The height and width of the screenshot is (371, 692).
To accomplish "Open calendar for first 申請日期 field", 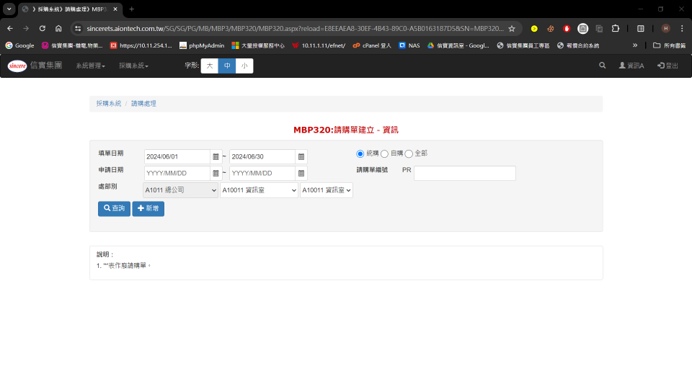I will coord(216,173).
